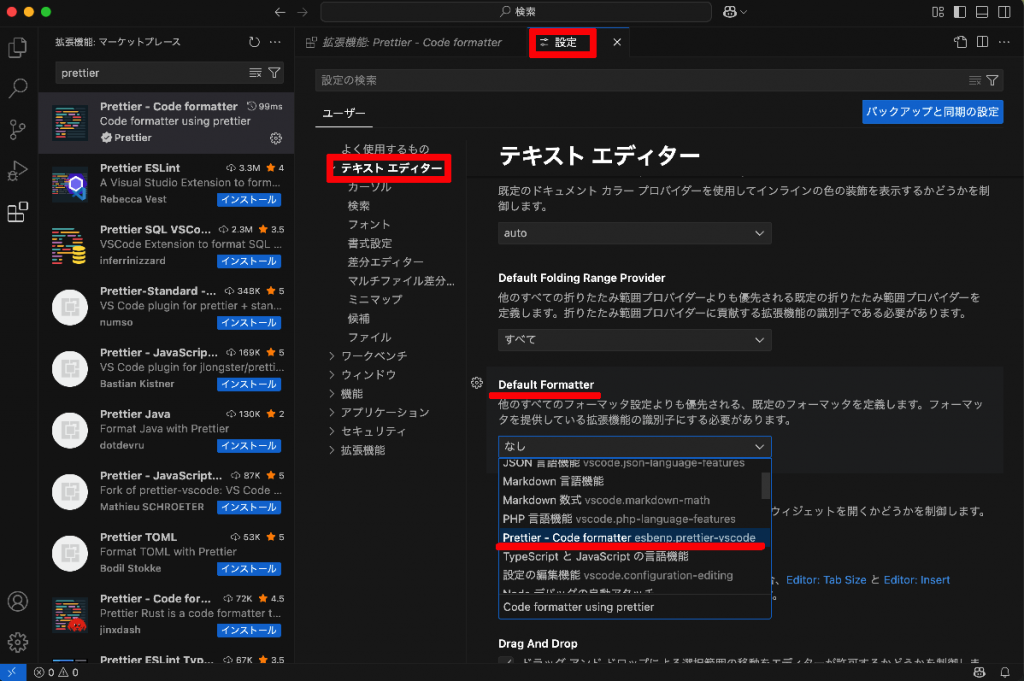Open the Source Control view
The height and width of the screenshot is (681, 1024).
pos(18,130)
